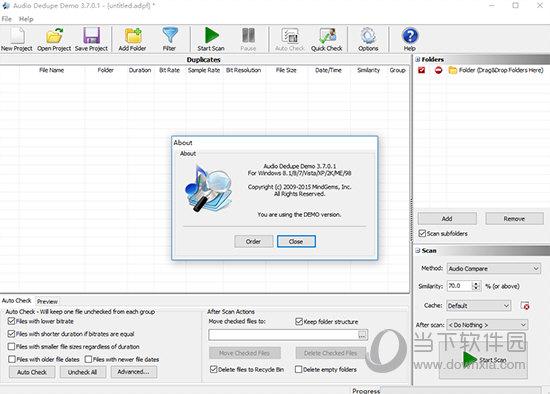Click Close in the About dialog

coord(296,241)
